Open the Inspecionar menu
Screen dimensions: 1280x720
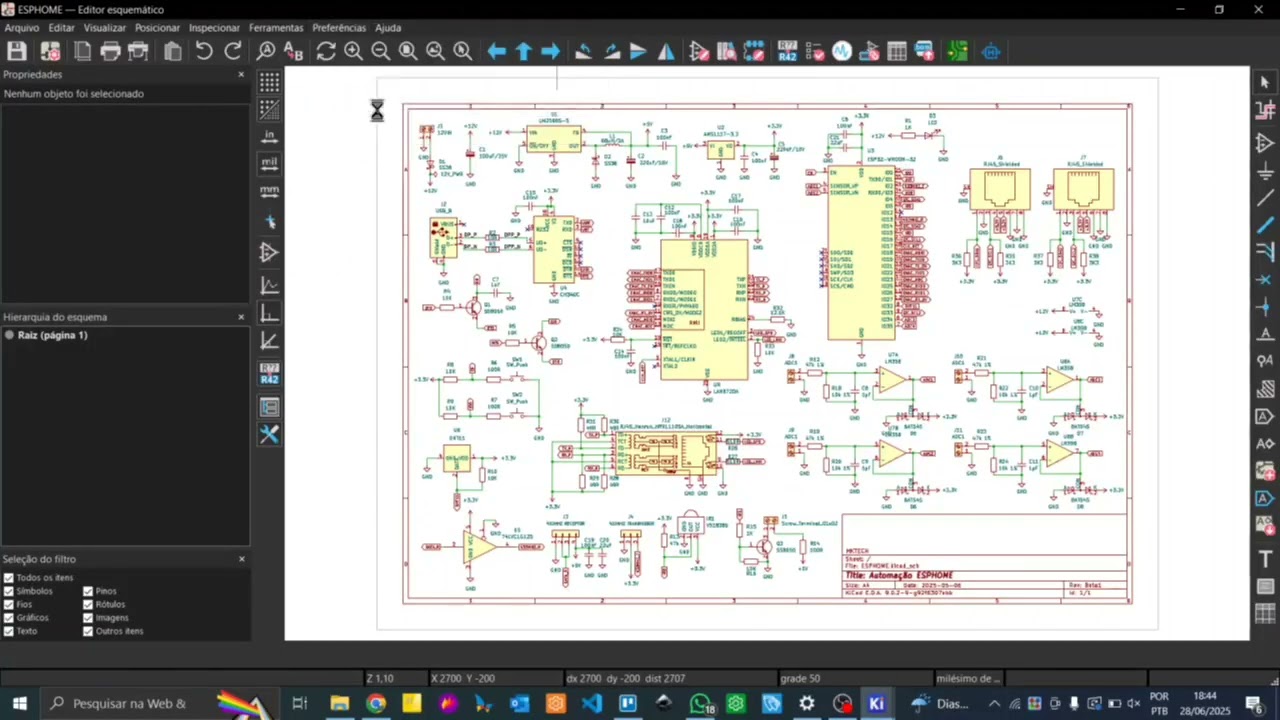[214, 28]
